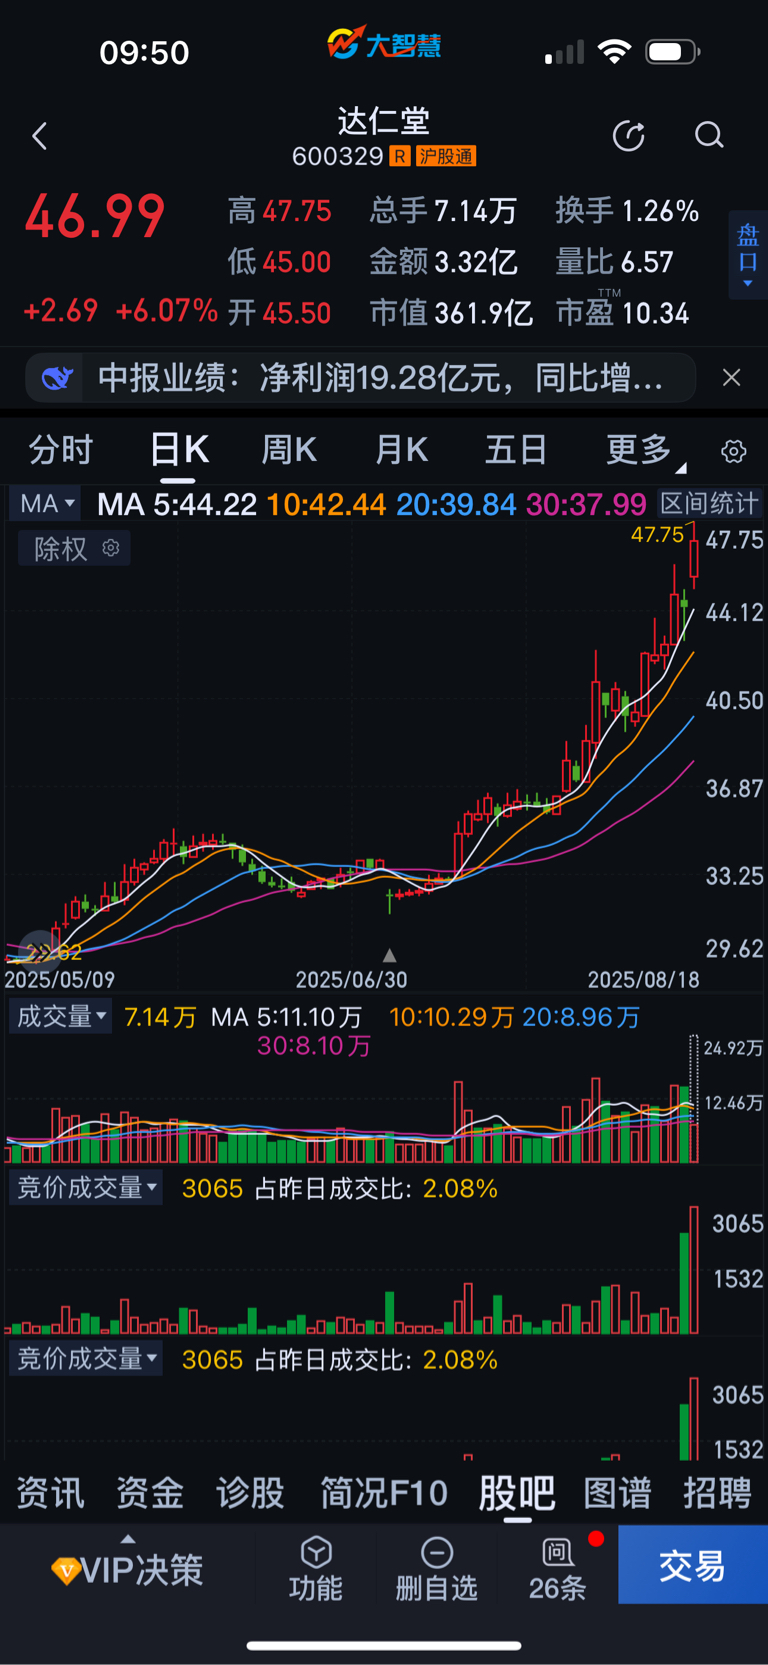Toggle the 除权 adjustment setting
This screenshot has width=768, height=1665.
[x=61, y=548]
